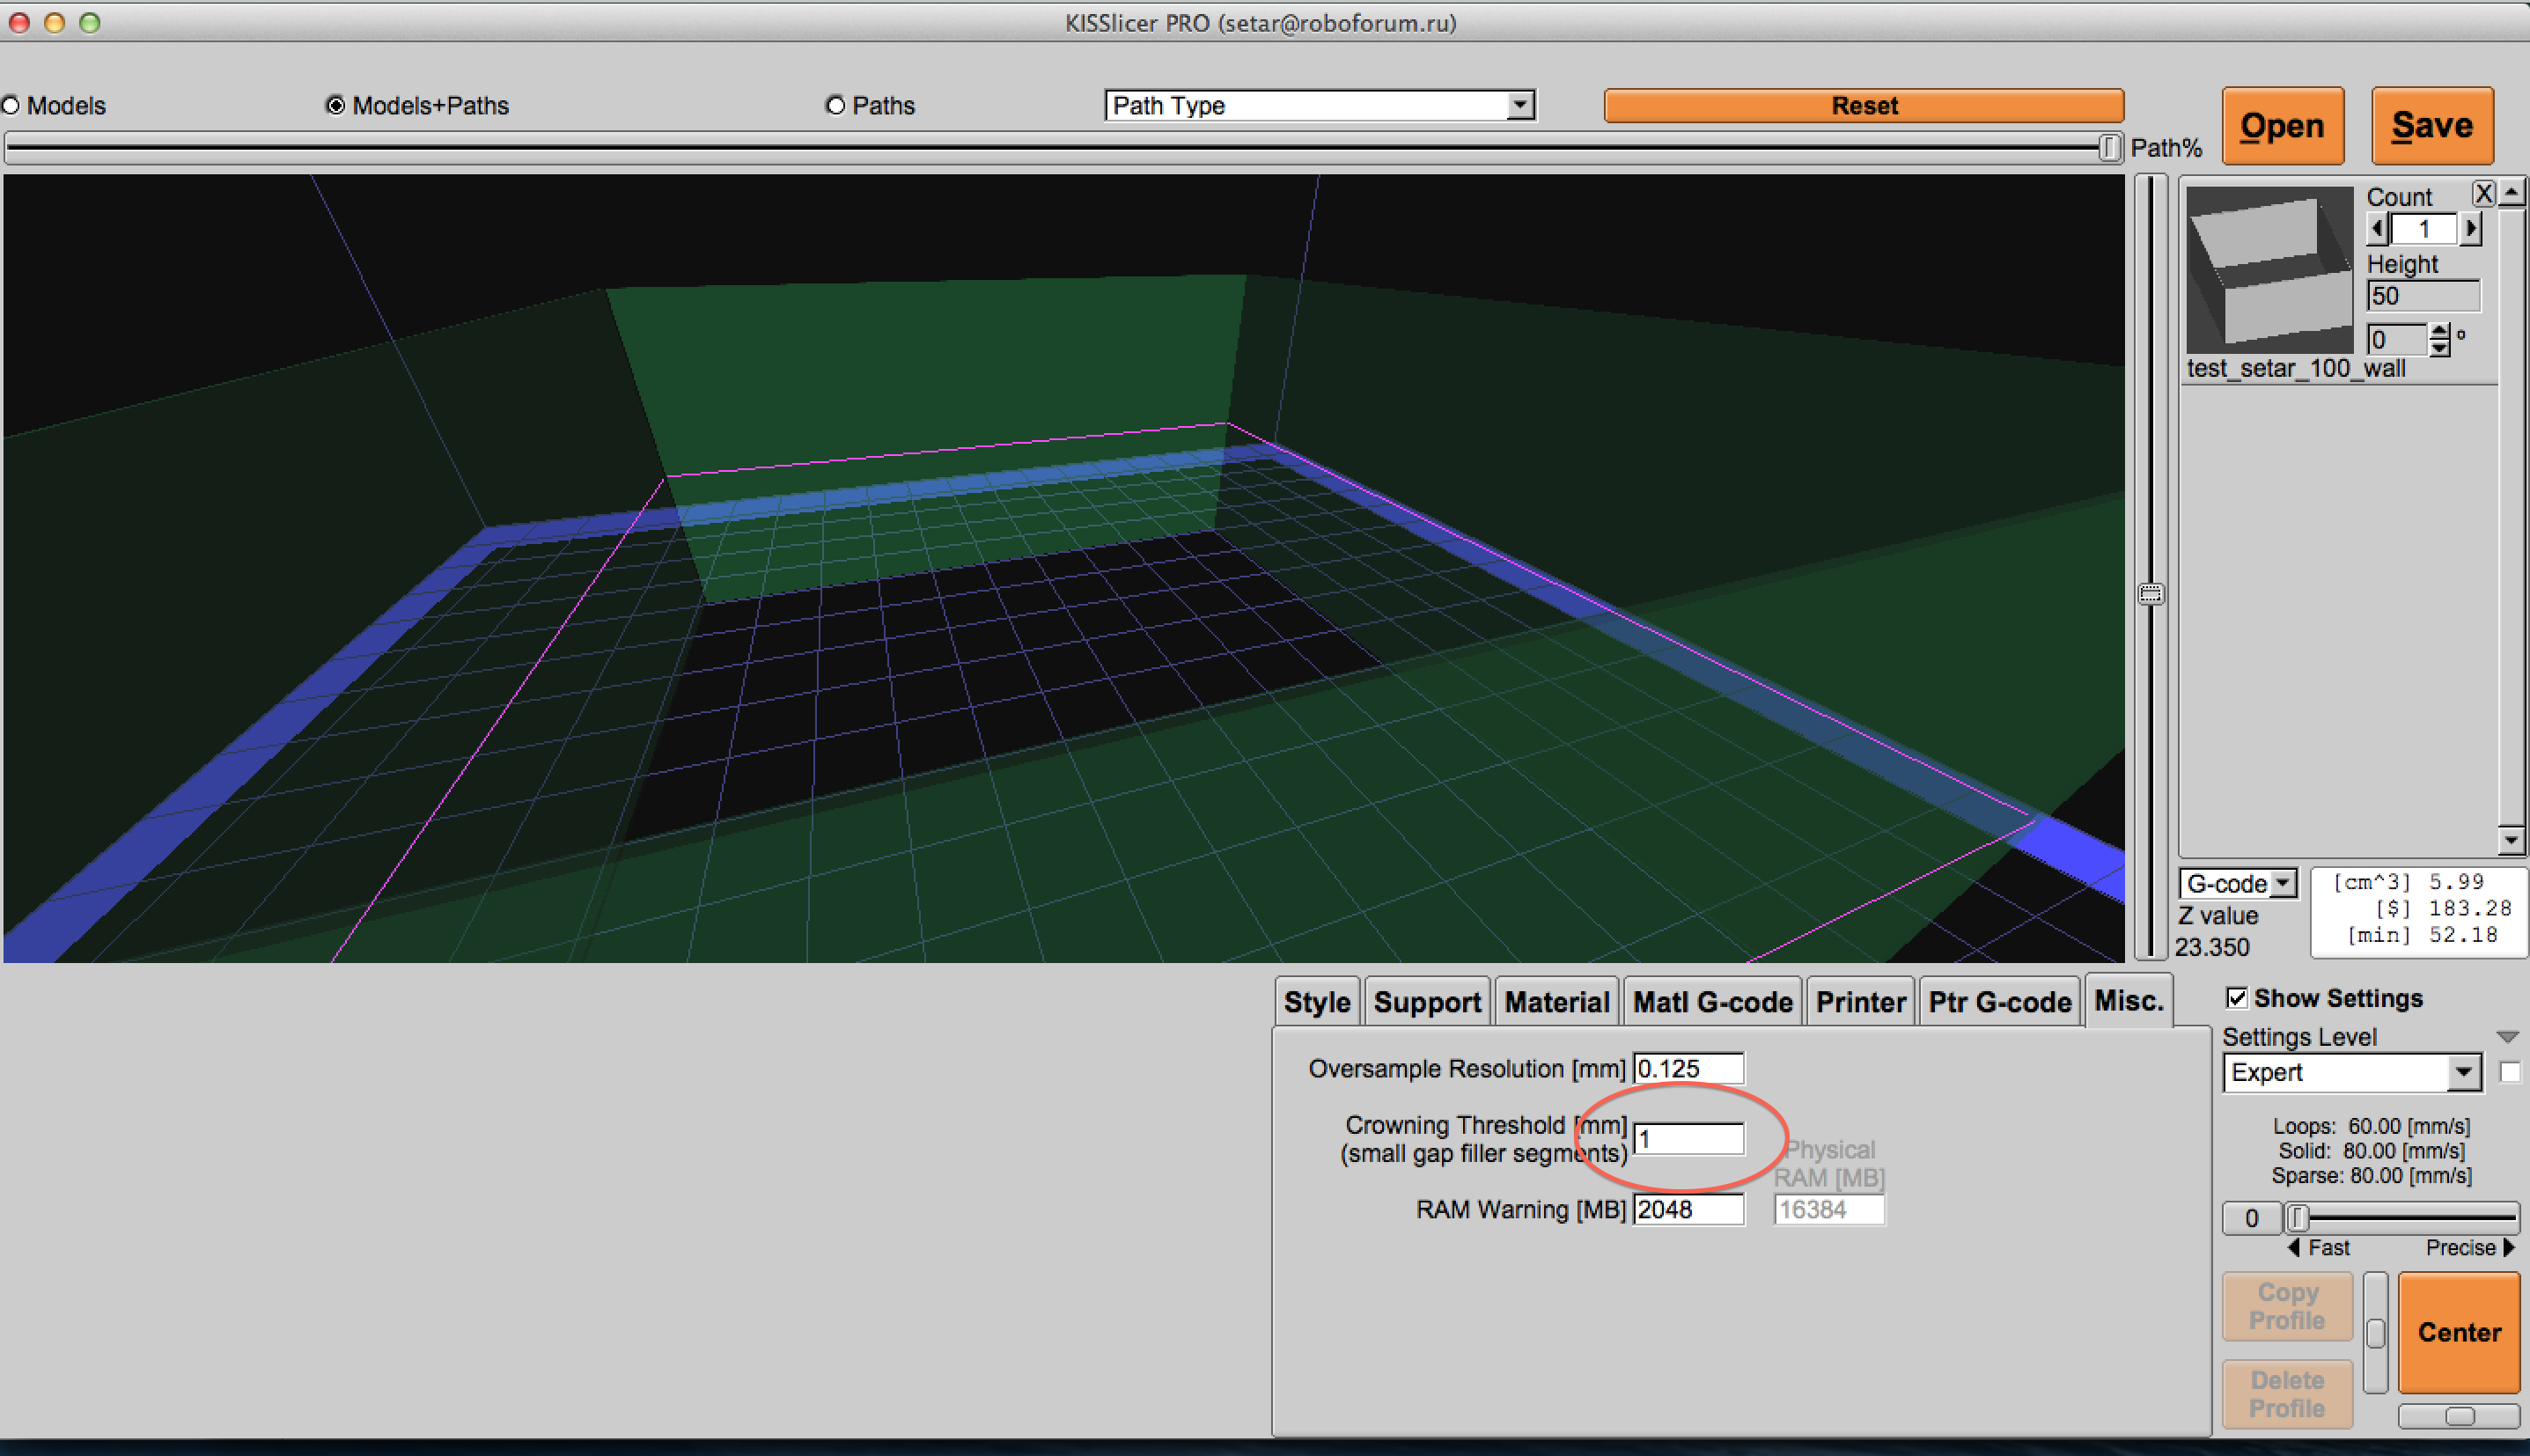Uncheck the Show Settings checkbox

(2236, 998)
